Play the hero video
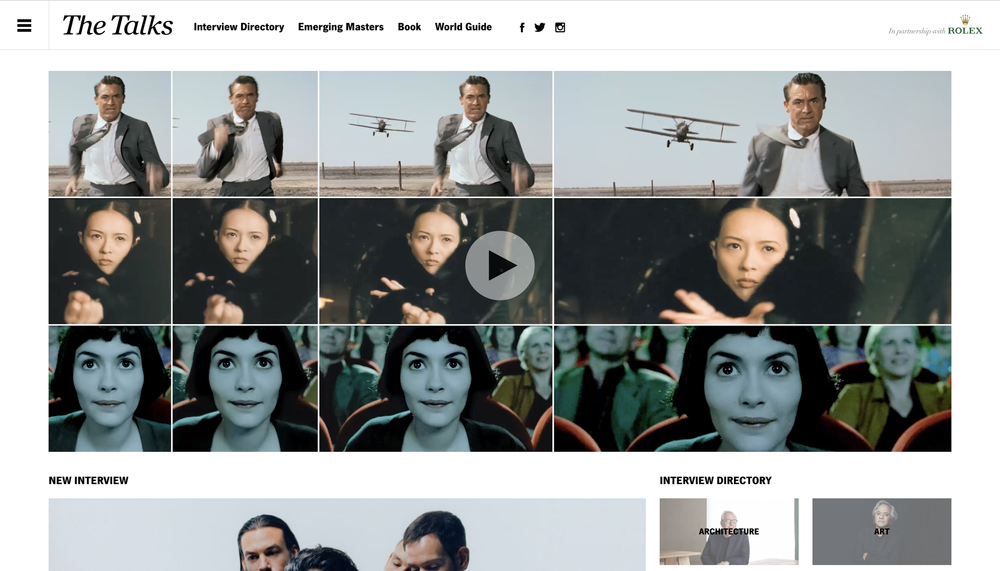This screenshot has height=571, width=1000. coord(499,265)
